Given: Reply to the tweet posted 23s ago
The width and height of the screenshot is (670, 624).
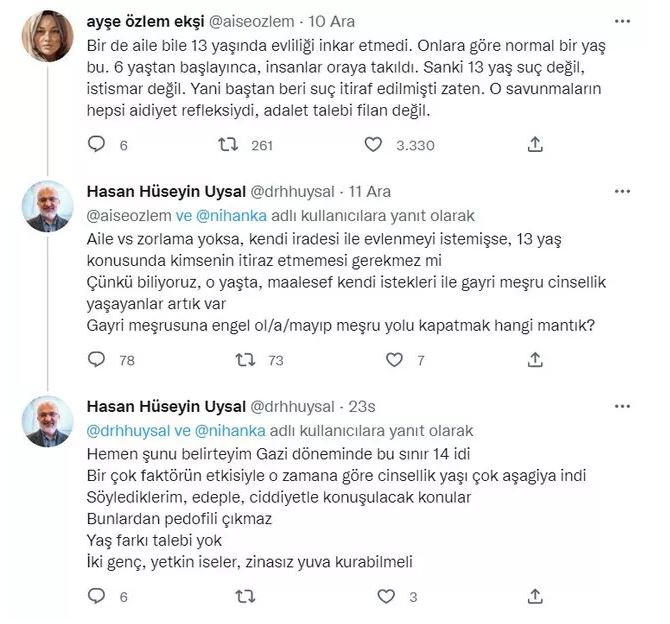Looking at the screenshot, I should point(96,597).
